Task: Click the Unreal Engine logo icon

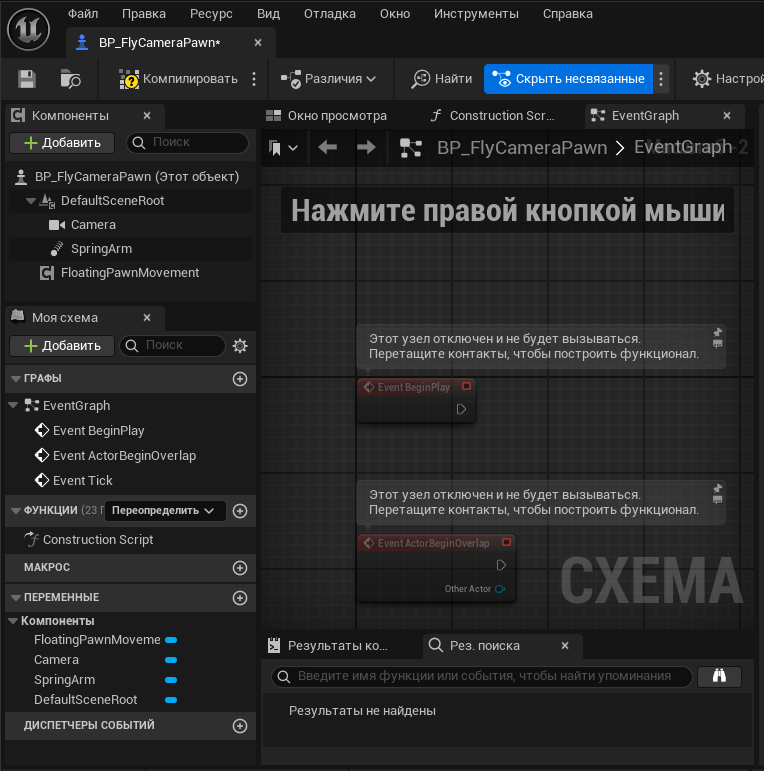Action: point(29,29)
